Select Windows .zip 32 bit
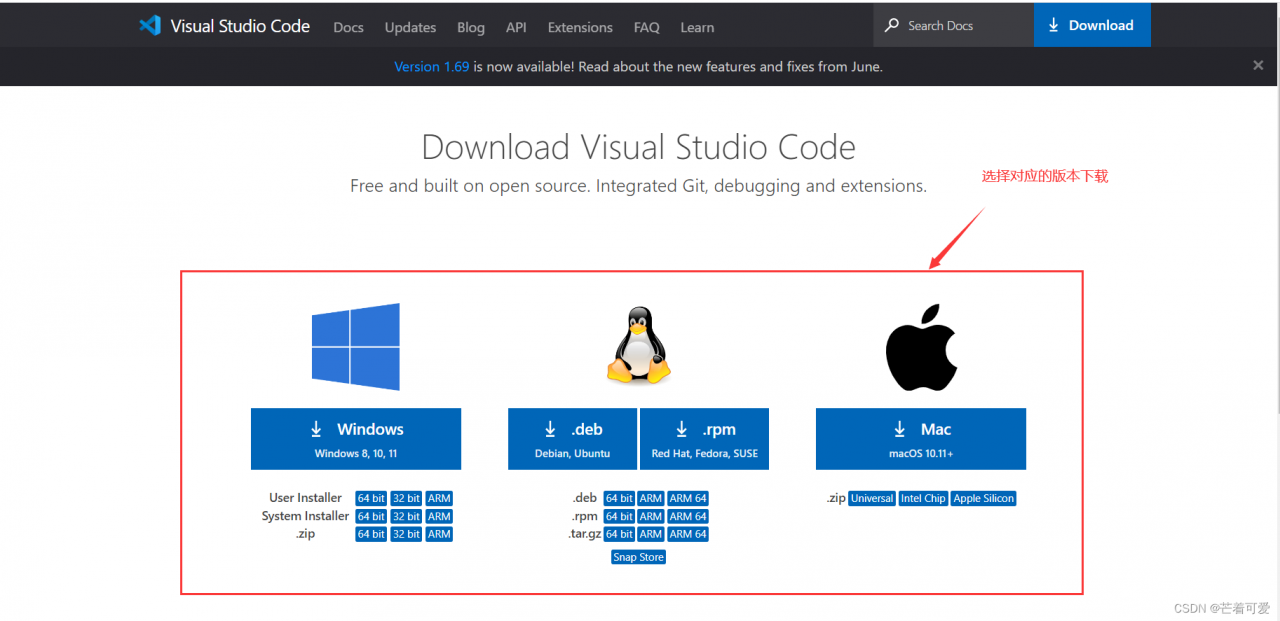This screenshot has height=621, width=1280. (x=406, y=534)
